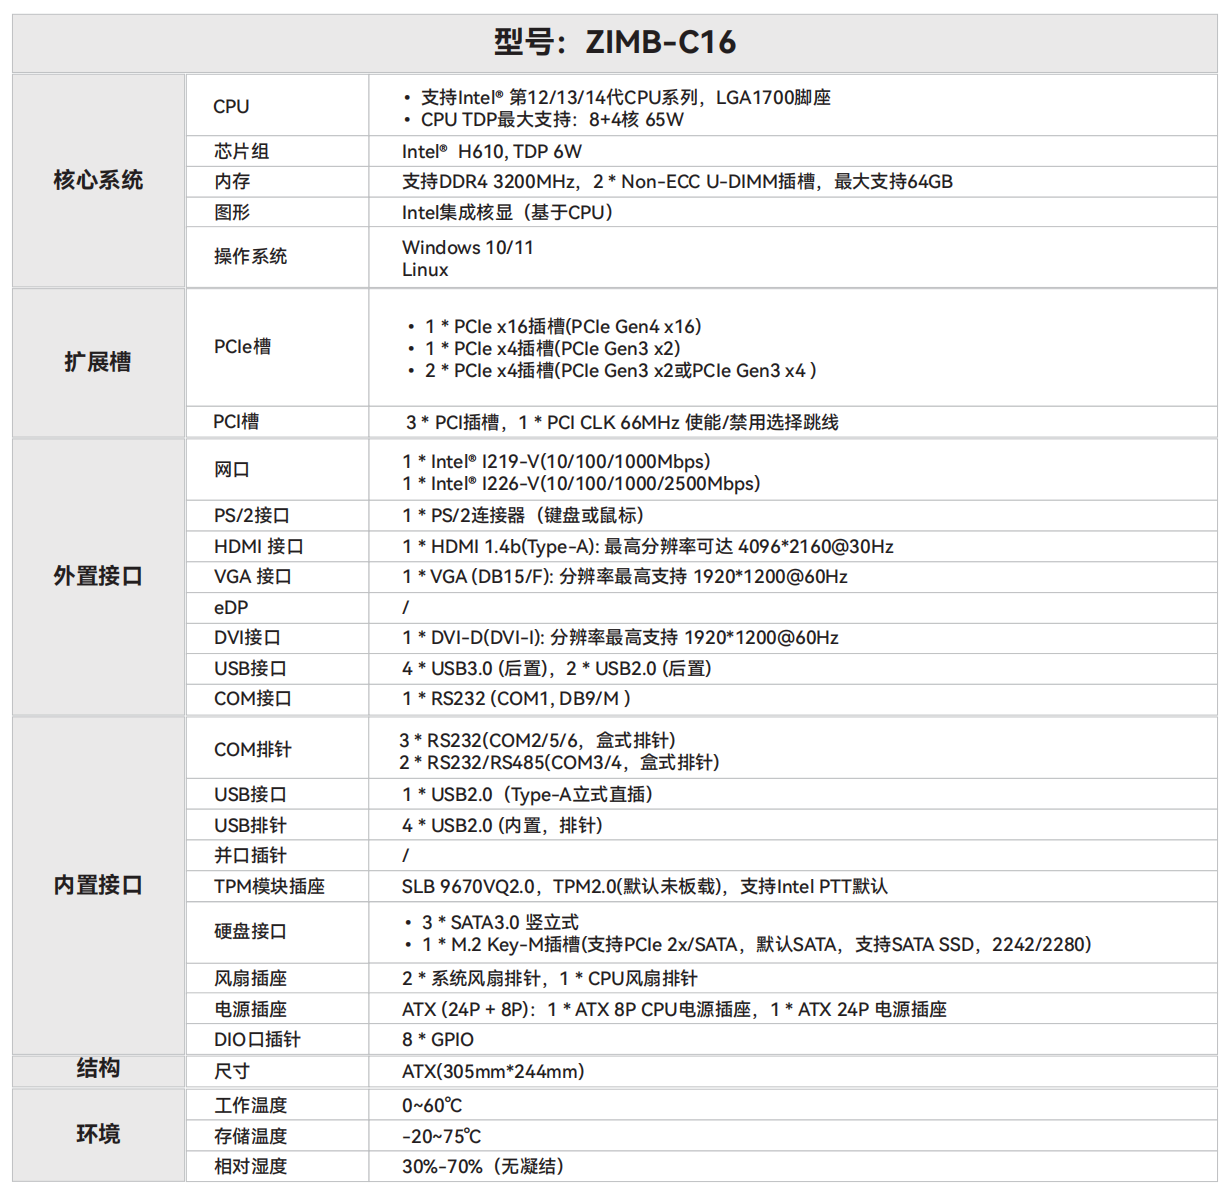
Task: Select the 外置接口 category cell
Action: [98, 576]
